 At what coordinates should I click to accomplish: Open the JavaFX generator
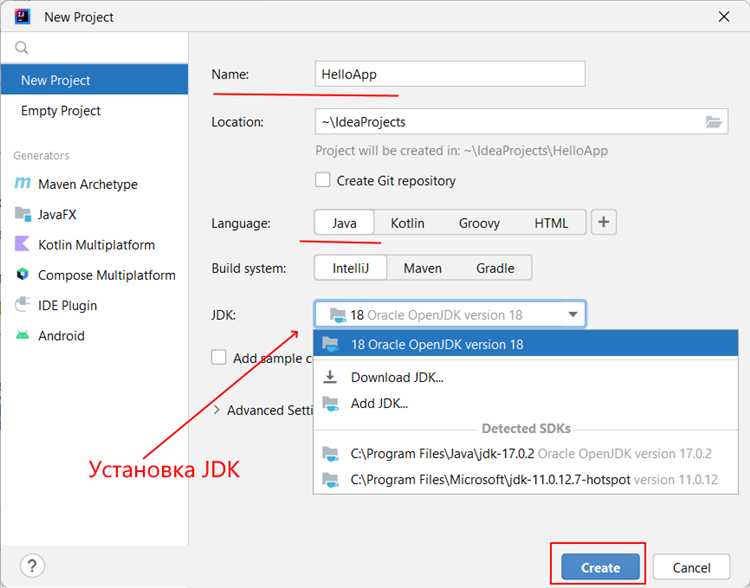tap(95, 214)
